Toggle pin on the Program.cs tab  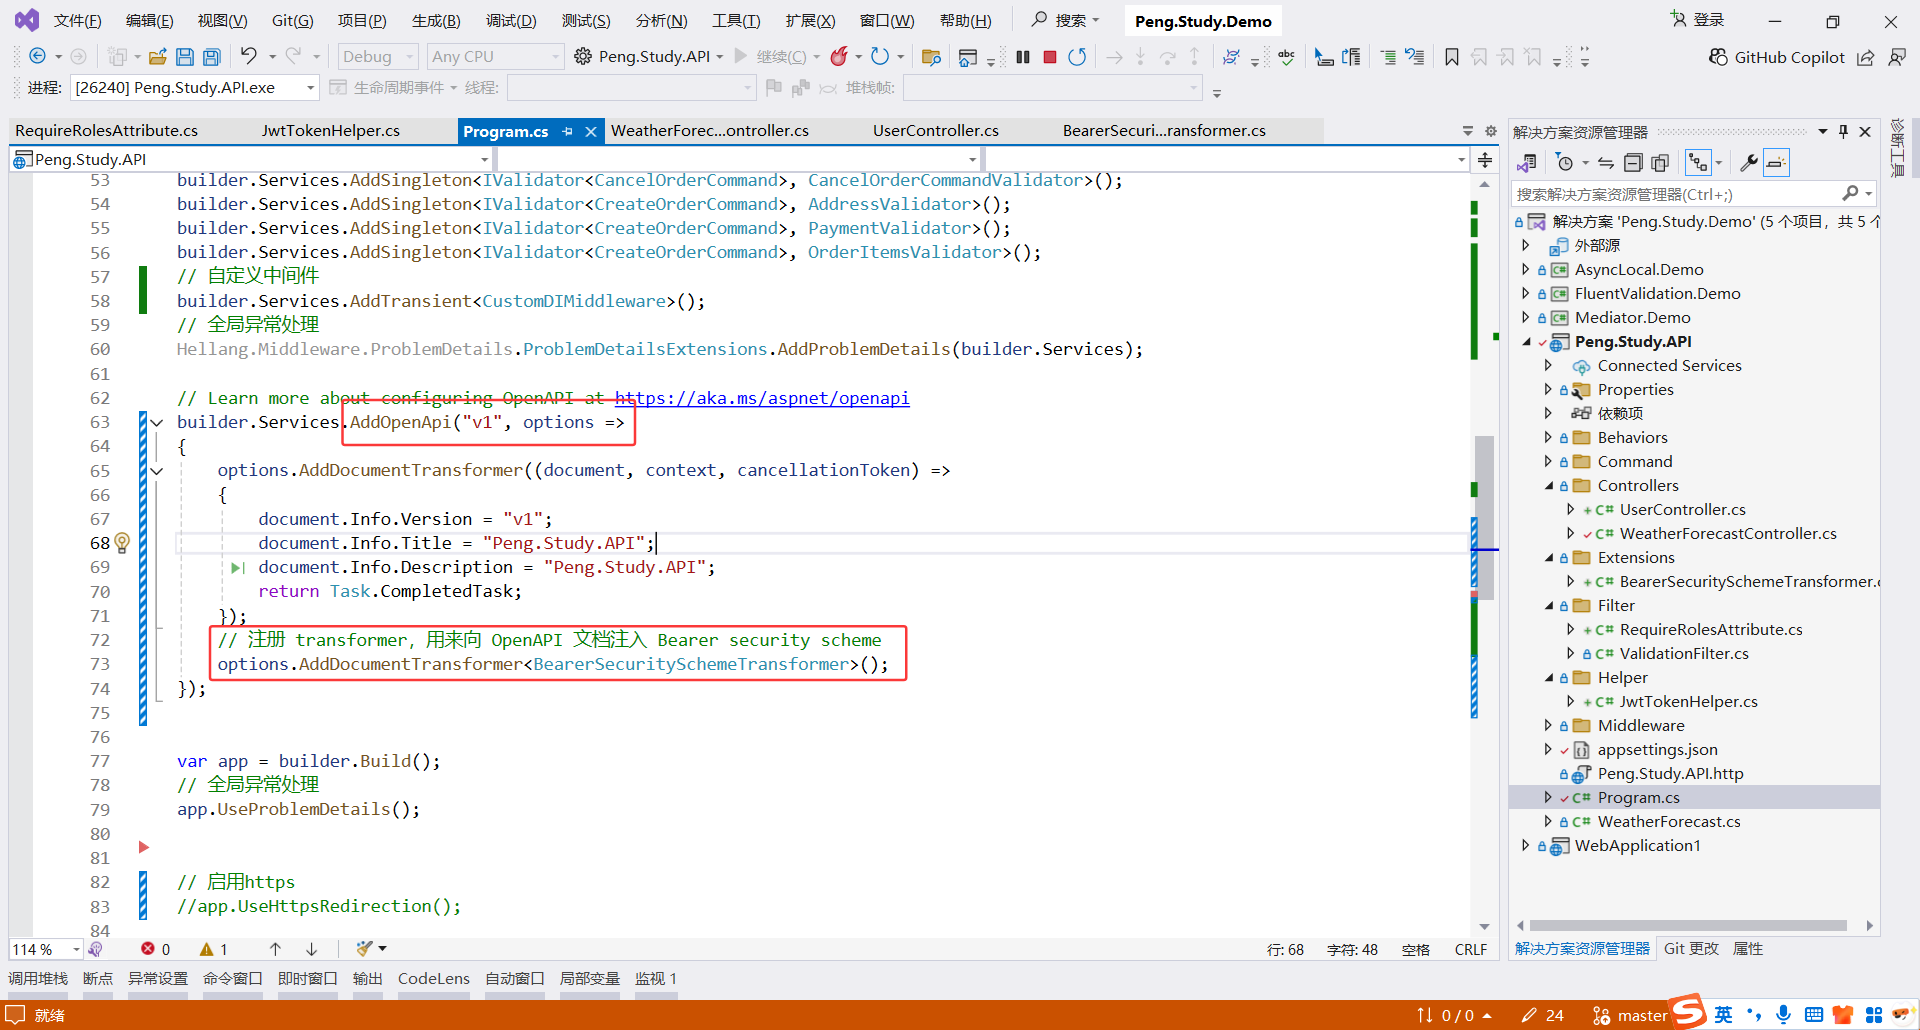click(568, 131)
